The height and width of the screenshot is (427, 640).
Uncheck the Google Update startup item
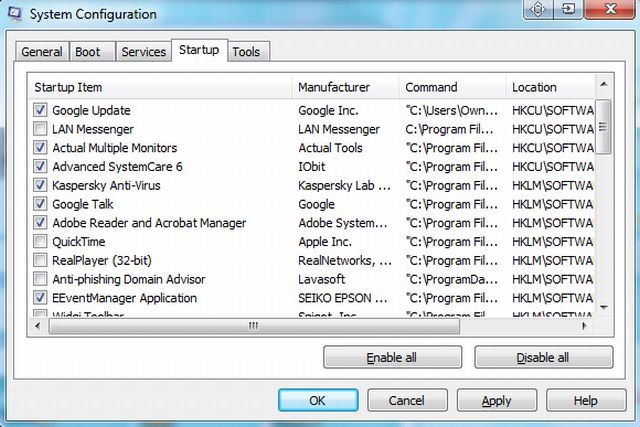(40, 110)
